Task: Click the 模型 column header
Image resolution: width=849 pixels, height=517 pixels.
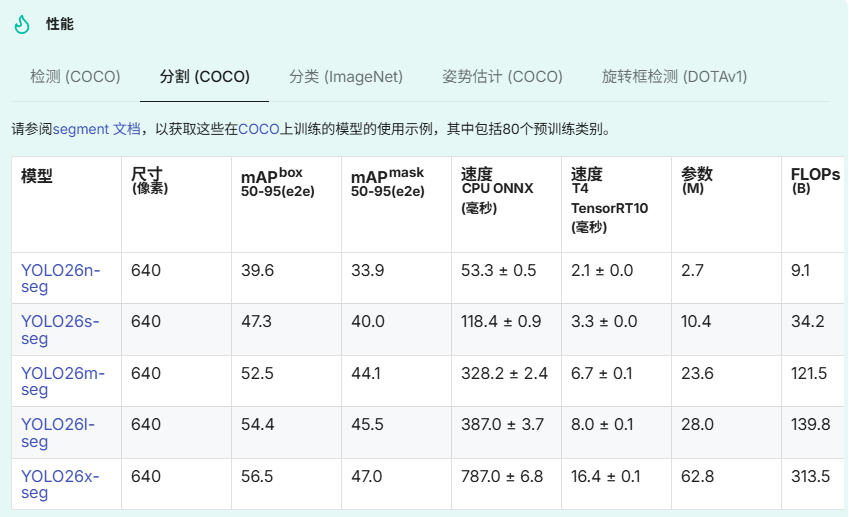Action: pos(37,176)
